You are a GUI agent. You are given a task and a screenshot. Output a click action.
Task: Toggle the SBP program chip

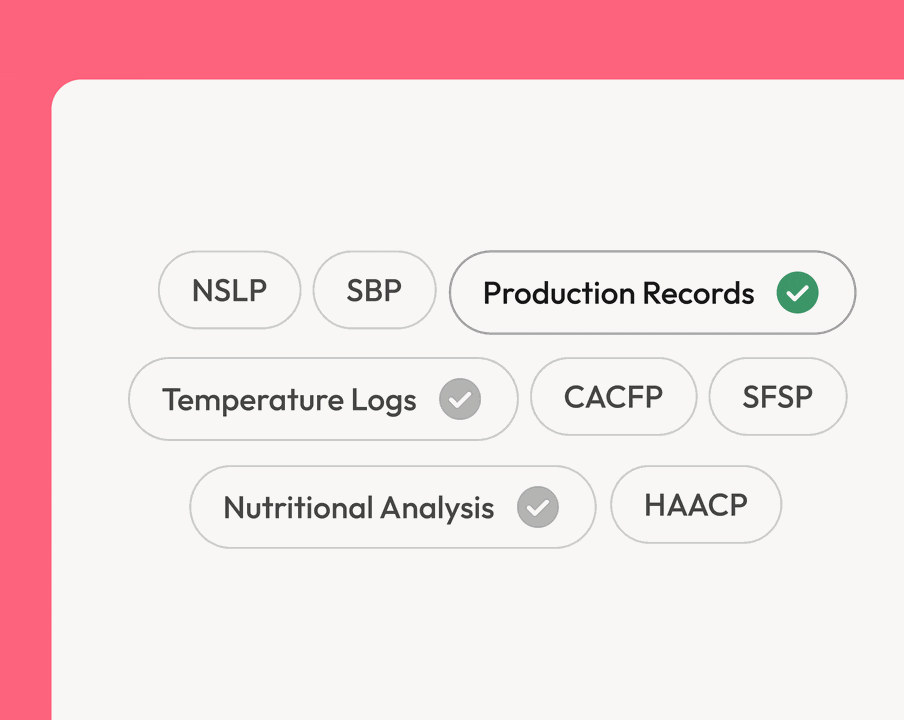point(374,290)
